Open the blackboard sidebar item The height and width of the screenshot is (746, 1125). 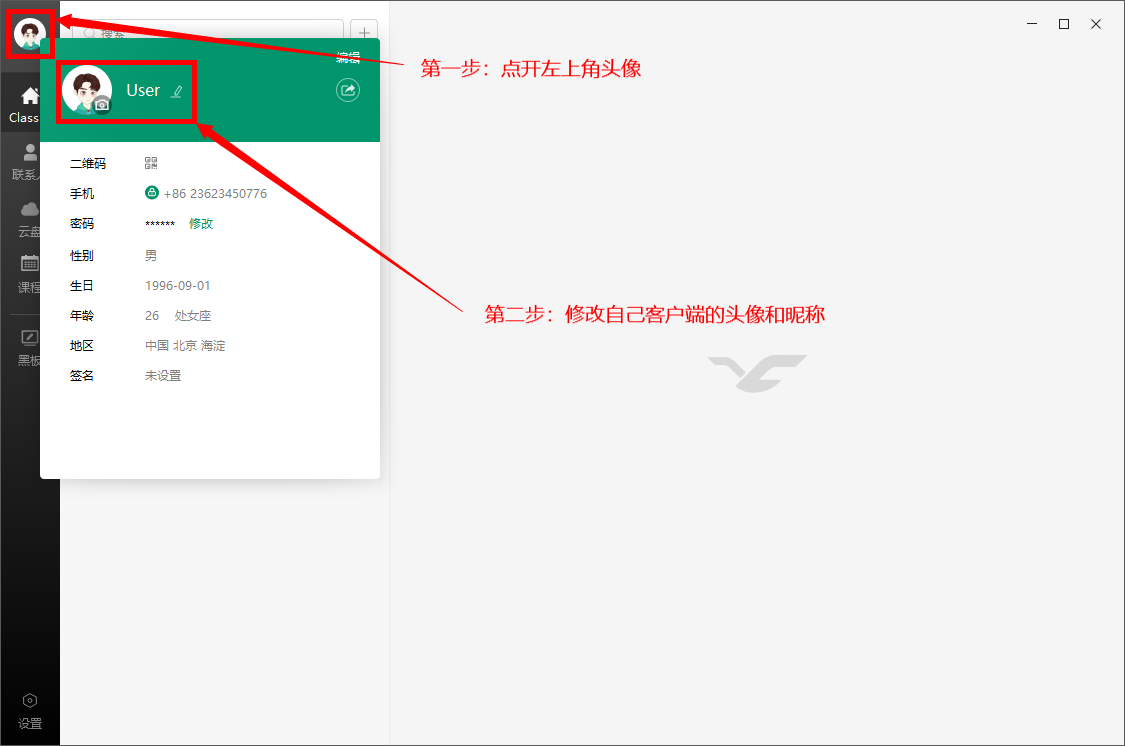coord(29,348)
